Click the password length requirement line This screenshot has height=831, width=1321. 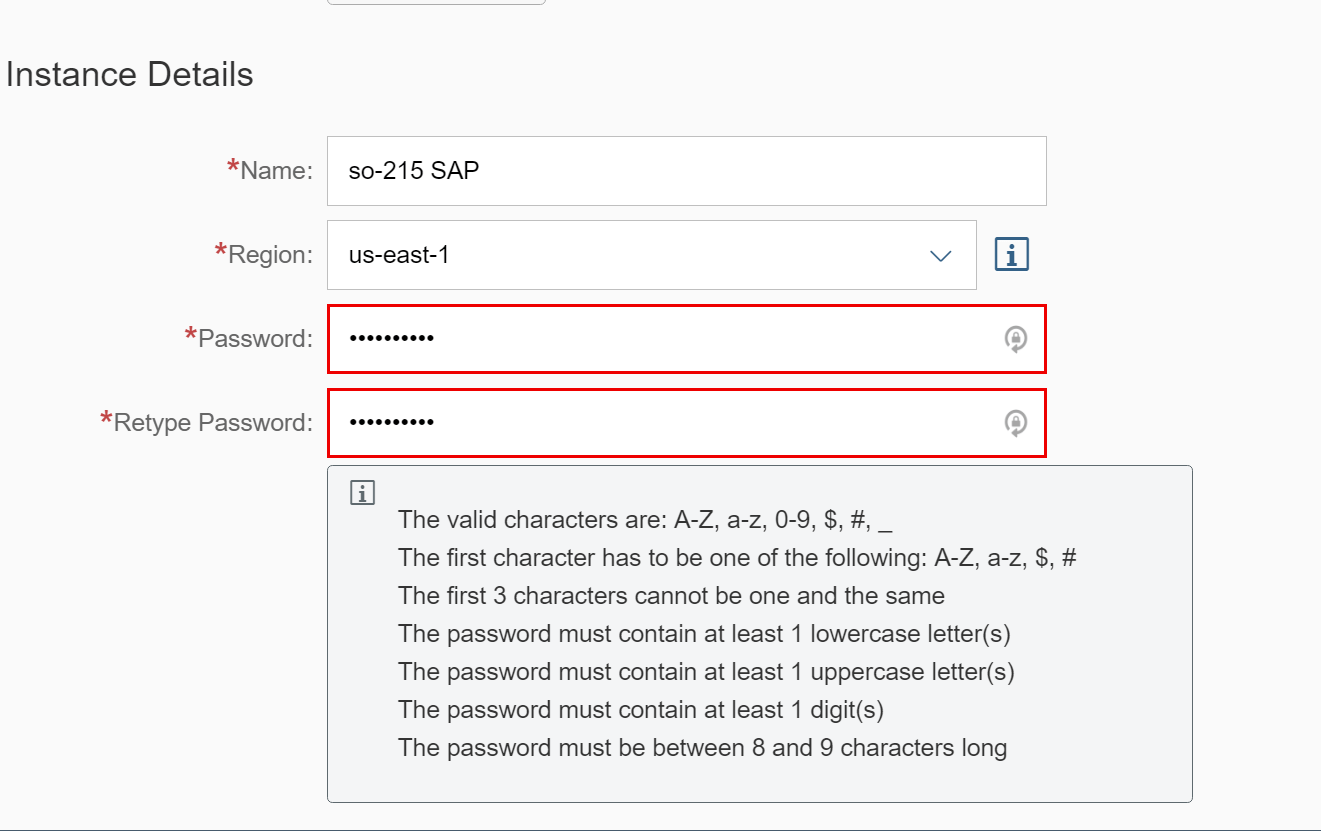coord(702,748)
